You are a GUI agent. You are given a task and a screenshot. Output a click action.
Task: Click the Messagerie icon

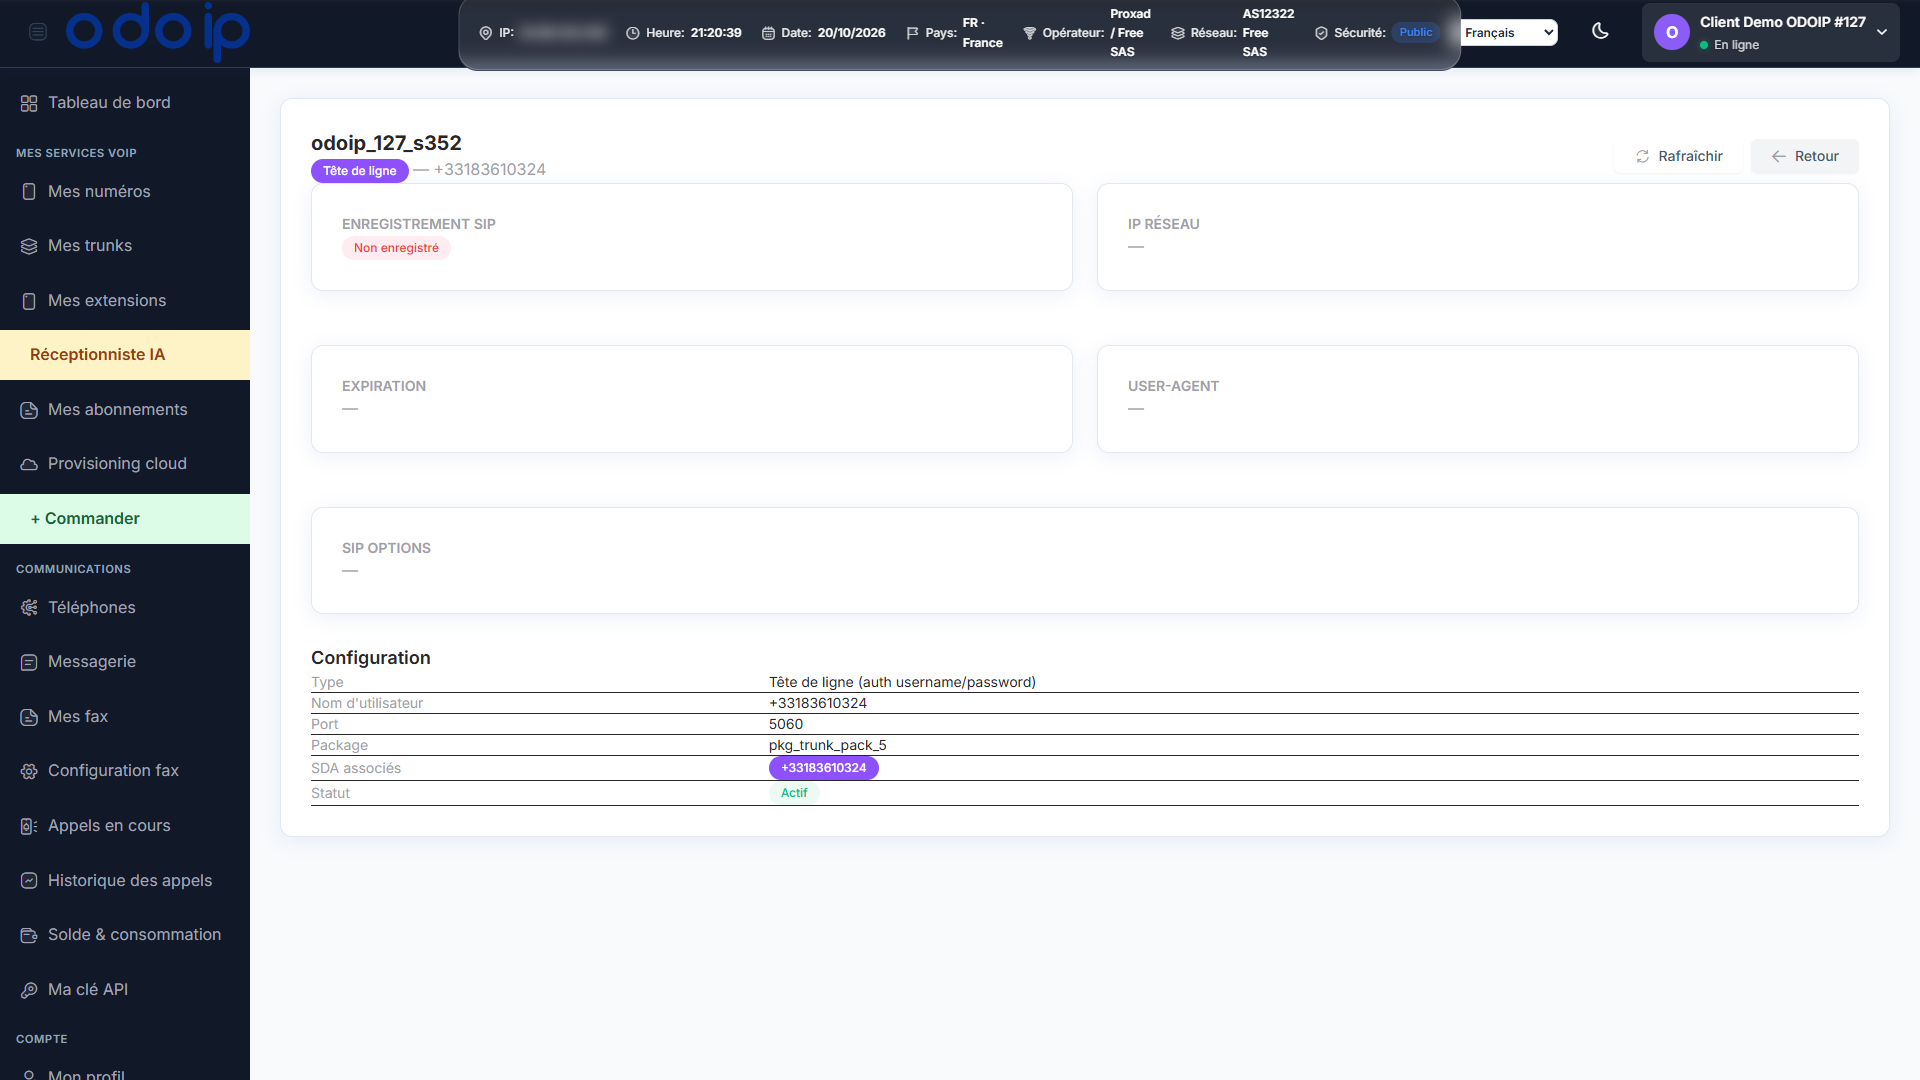click(29, 662)
